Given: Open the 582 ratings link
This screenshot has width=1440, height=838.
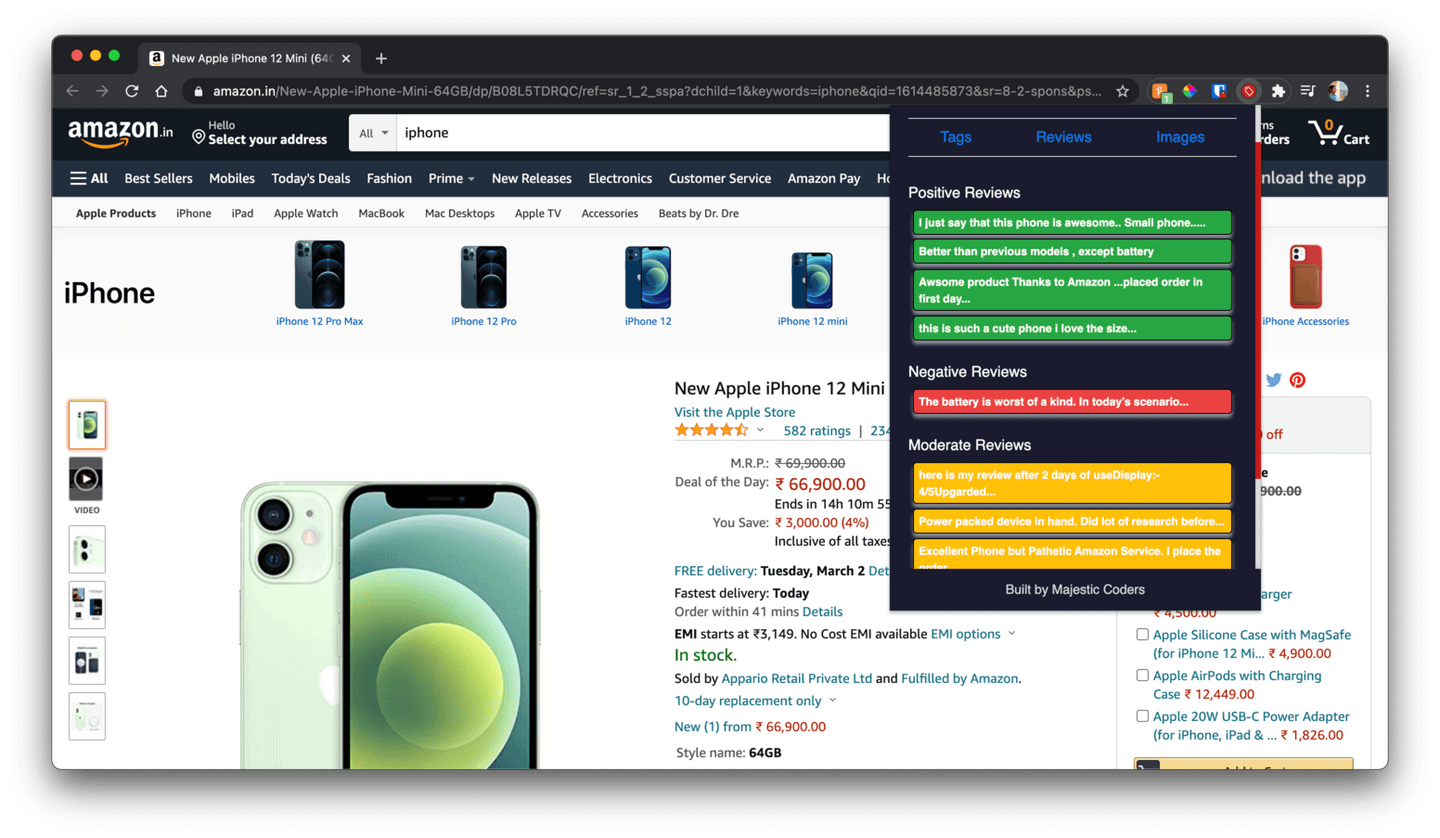Looking at the screenshot, I should pos(817,431).
